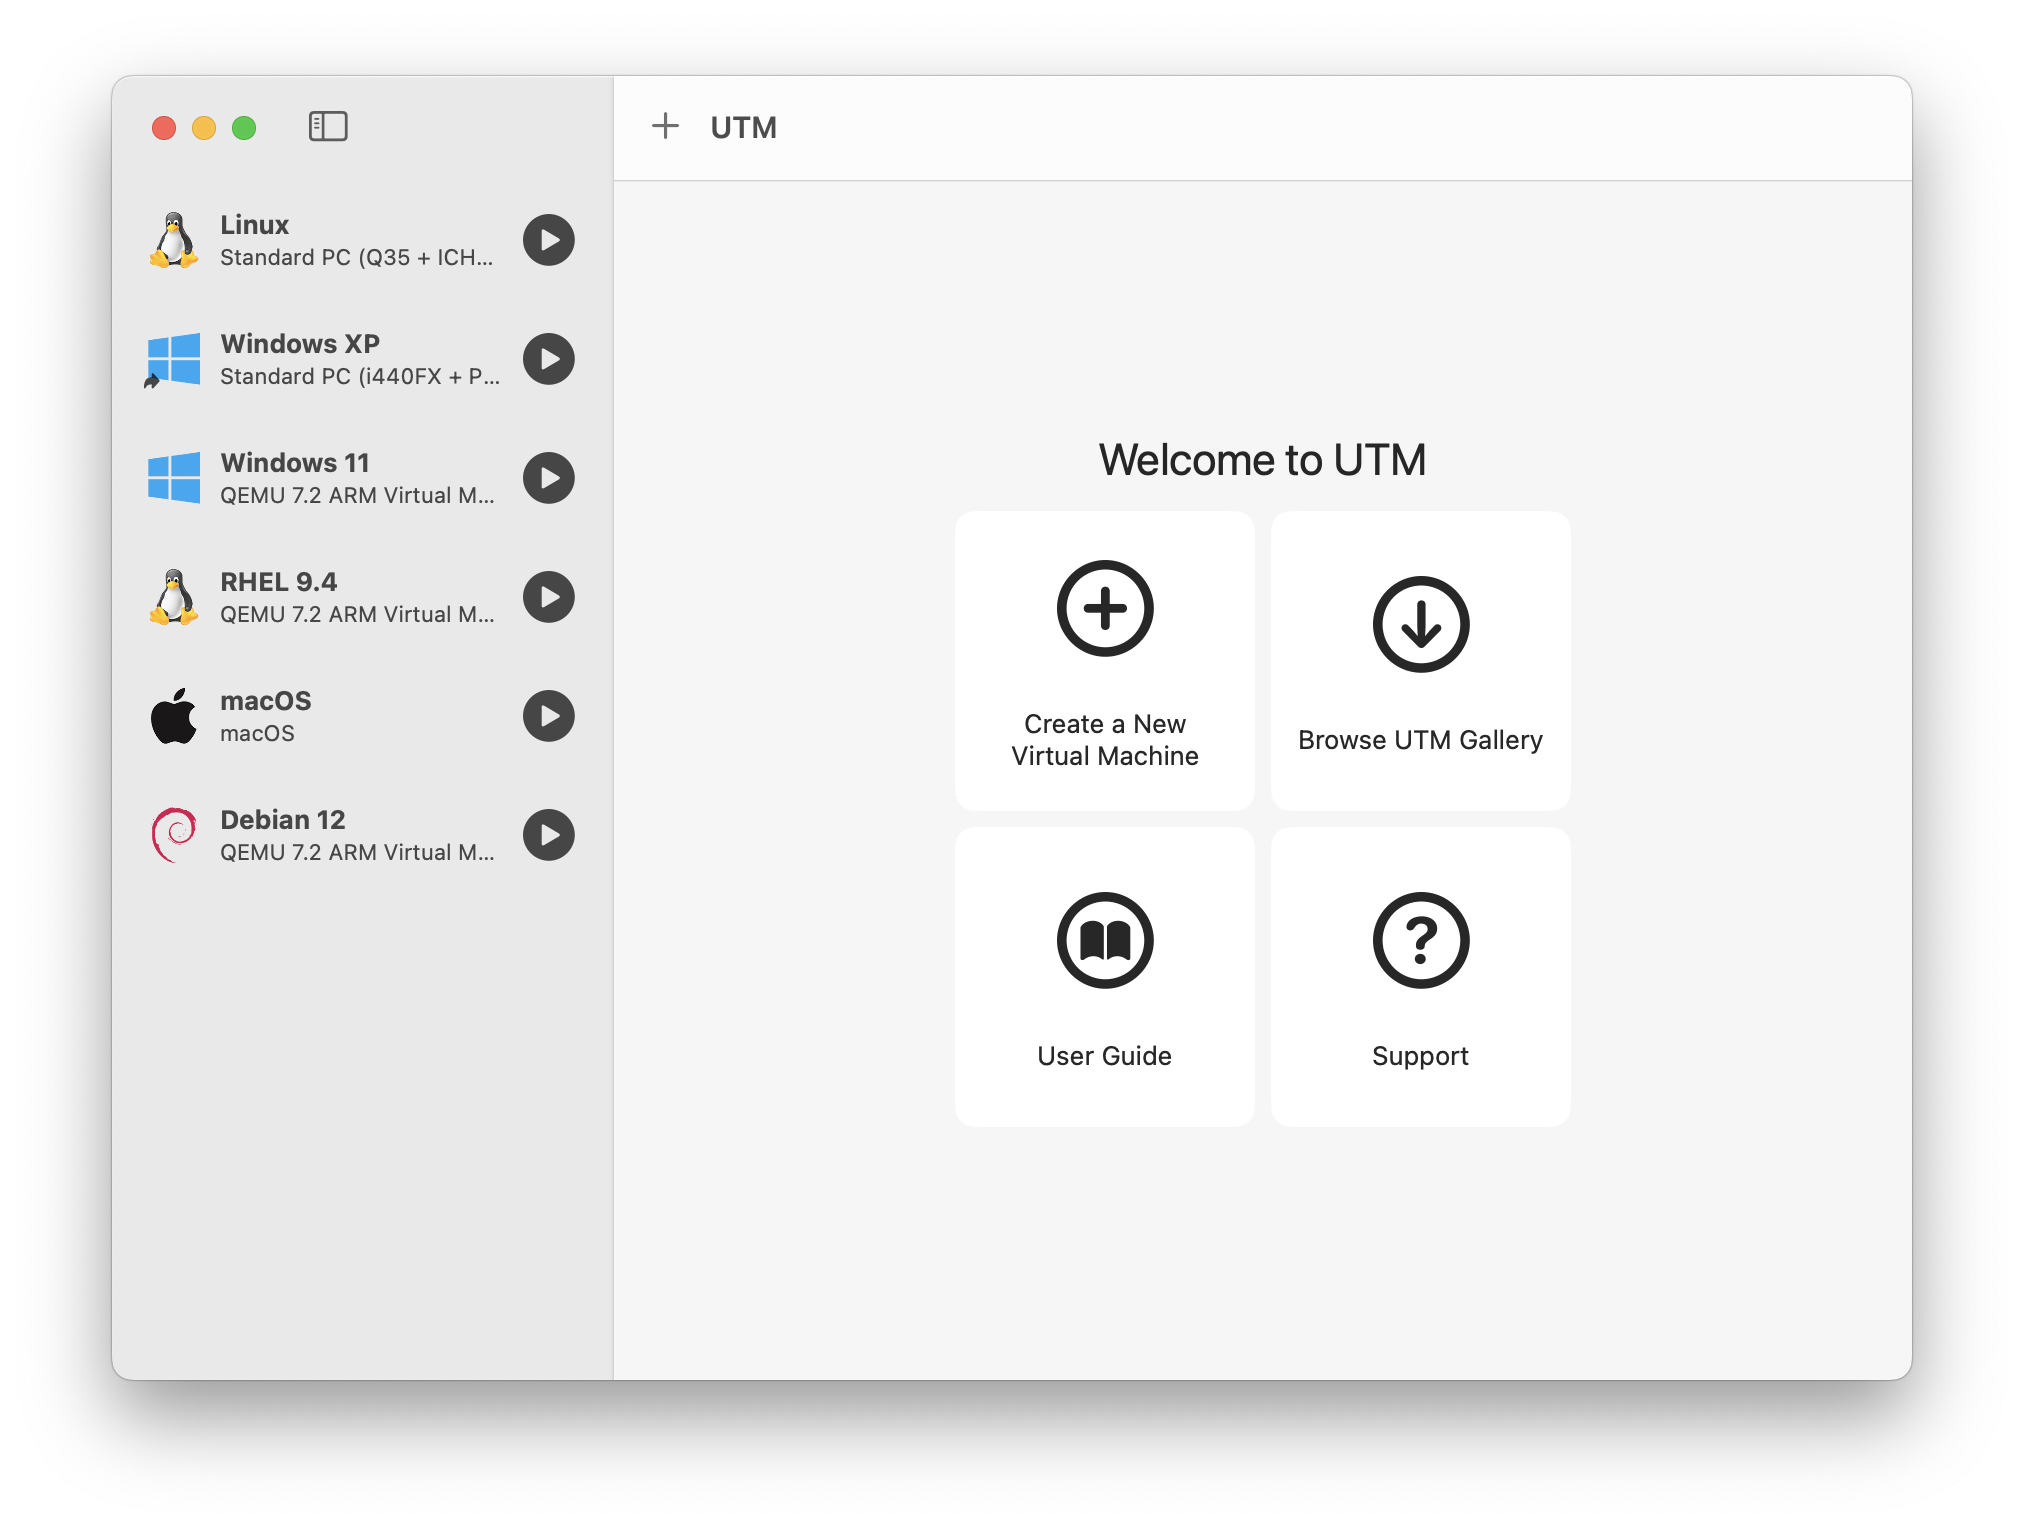
Task: Click the green full-screen window button
Action: tap(244, 128)
